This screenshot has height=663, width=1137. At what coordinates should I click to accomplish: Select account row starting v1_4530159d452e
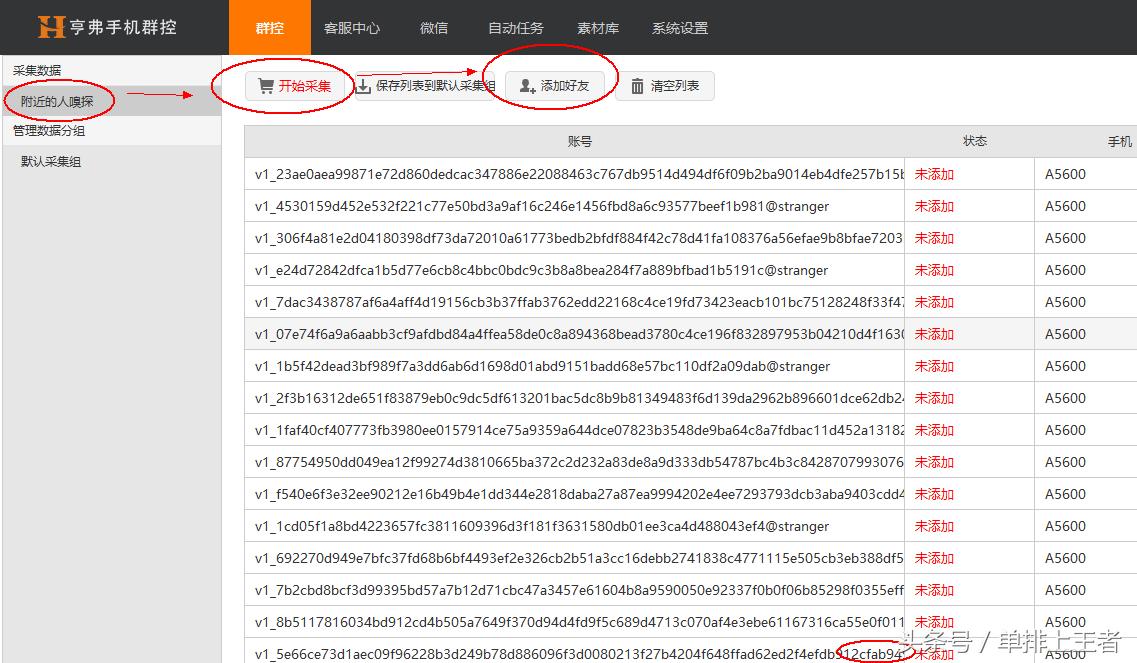pos(690,206)
